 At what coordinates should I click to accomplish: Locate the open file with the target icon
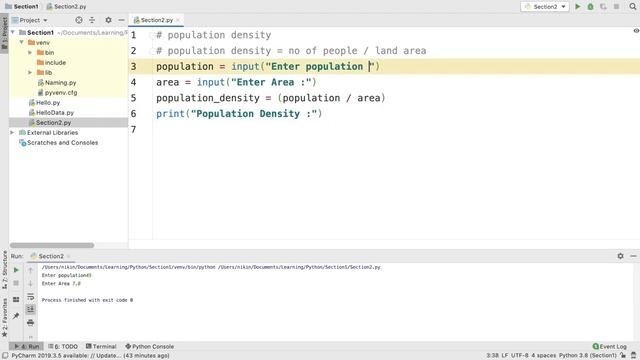(79, 20)
